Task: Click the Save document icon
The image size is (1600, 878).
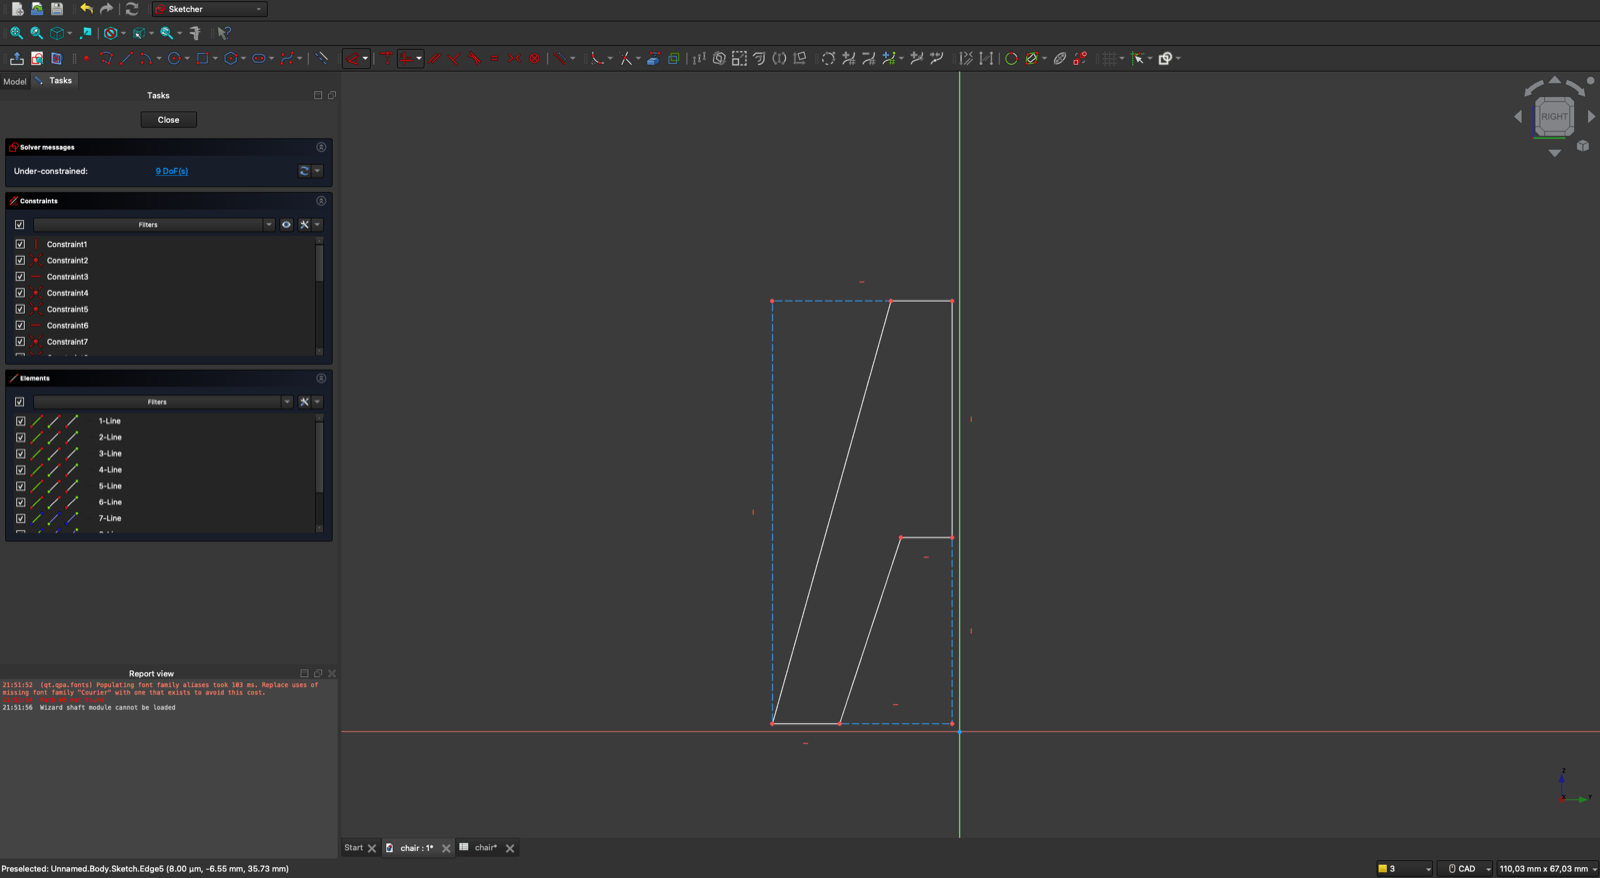Action: (57, 9)
